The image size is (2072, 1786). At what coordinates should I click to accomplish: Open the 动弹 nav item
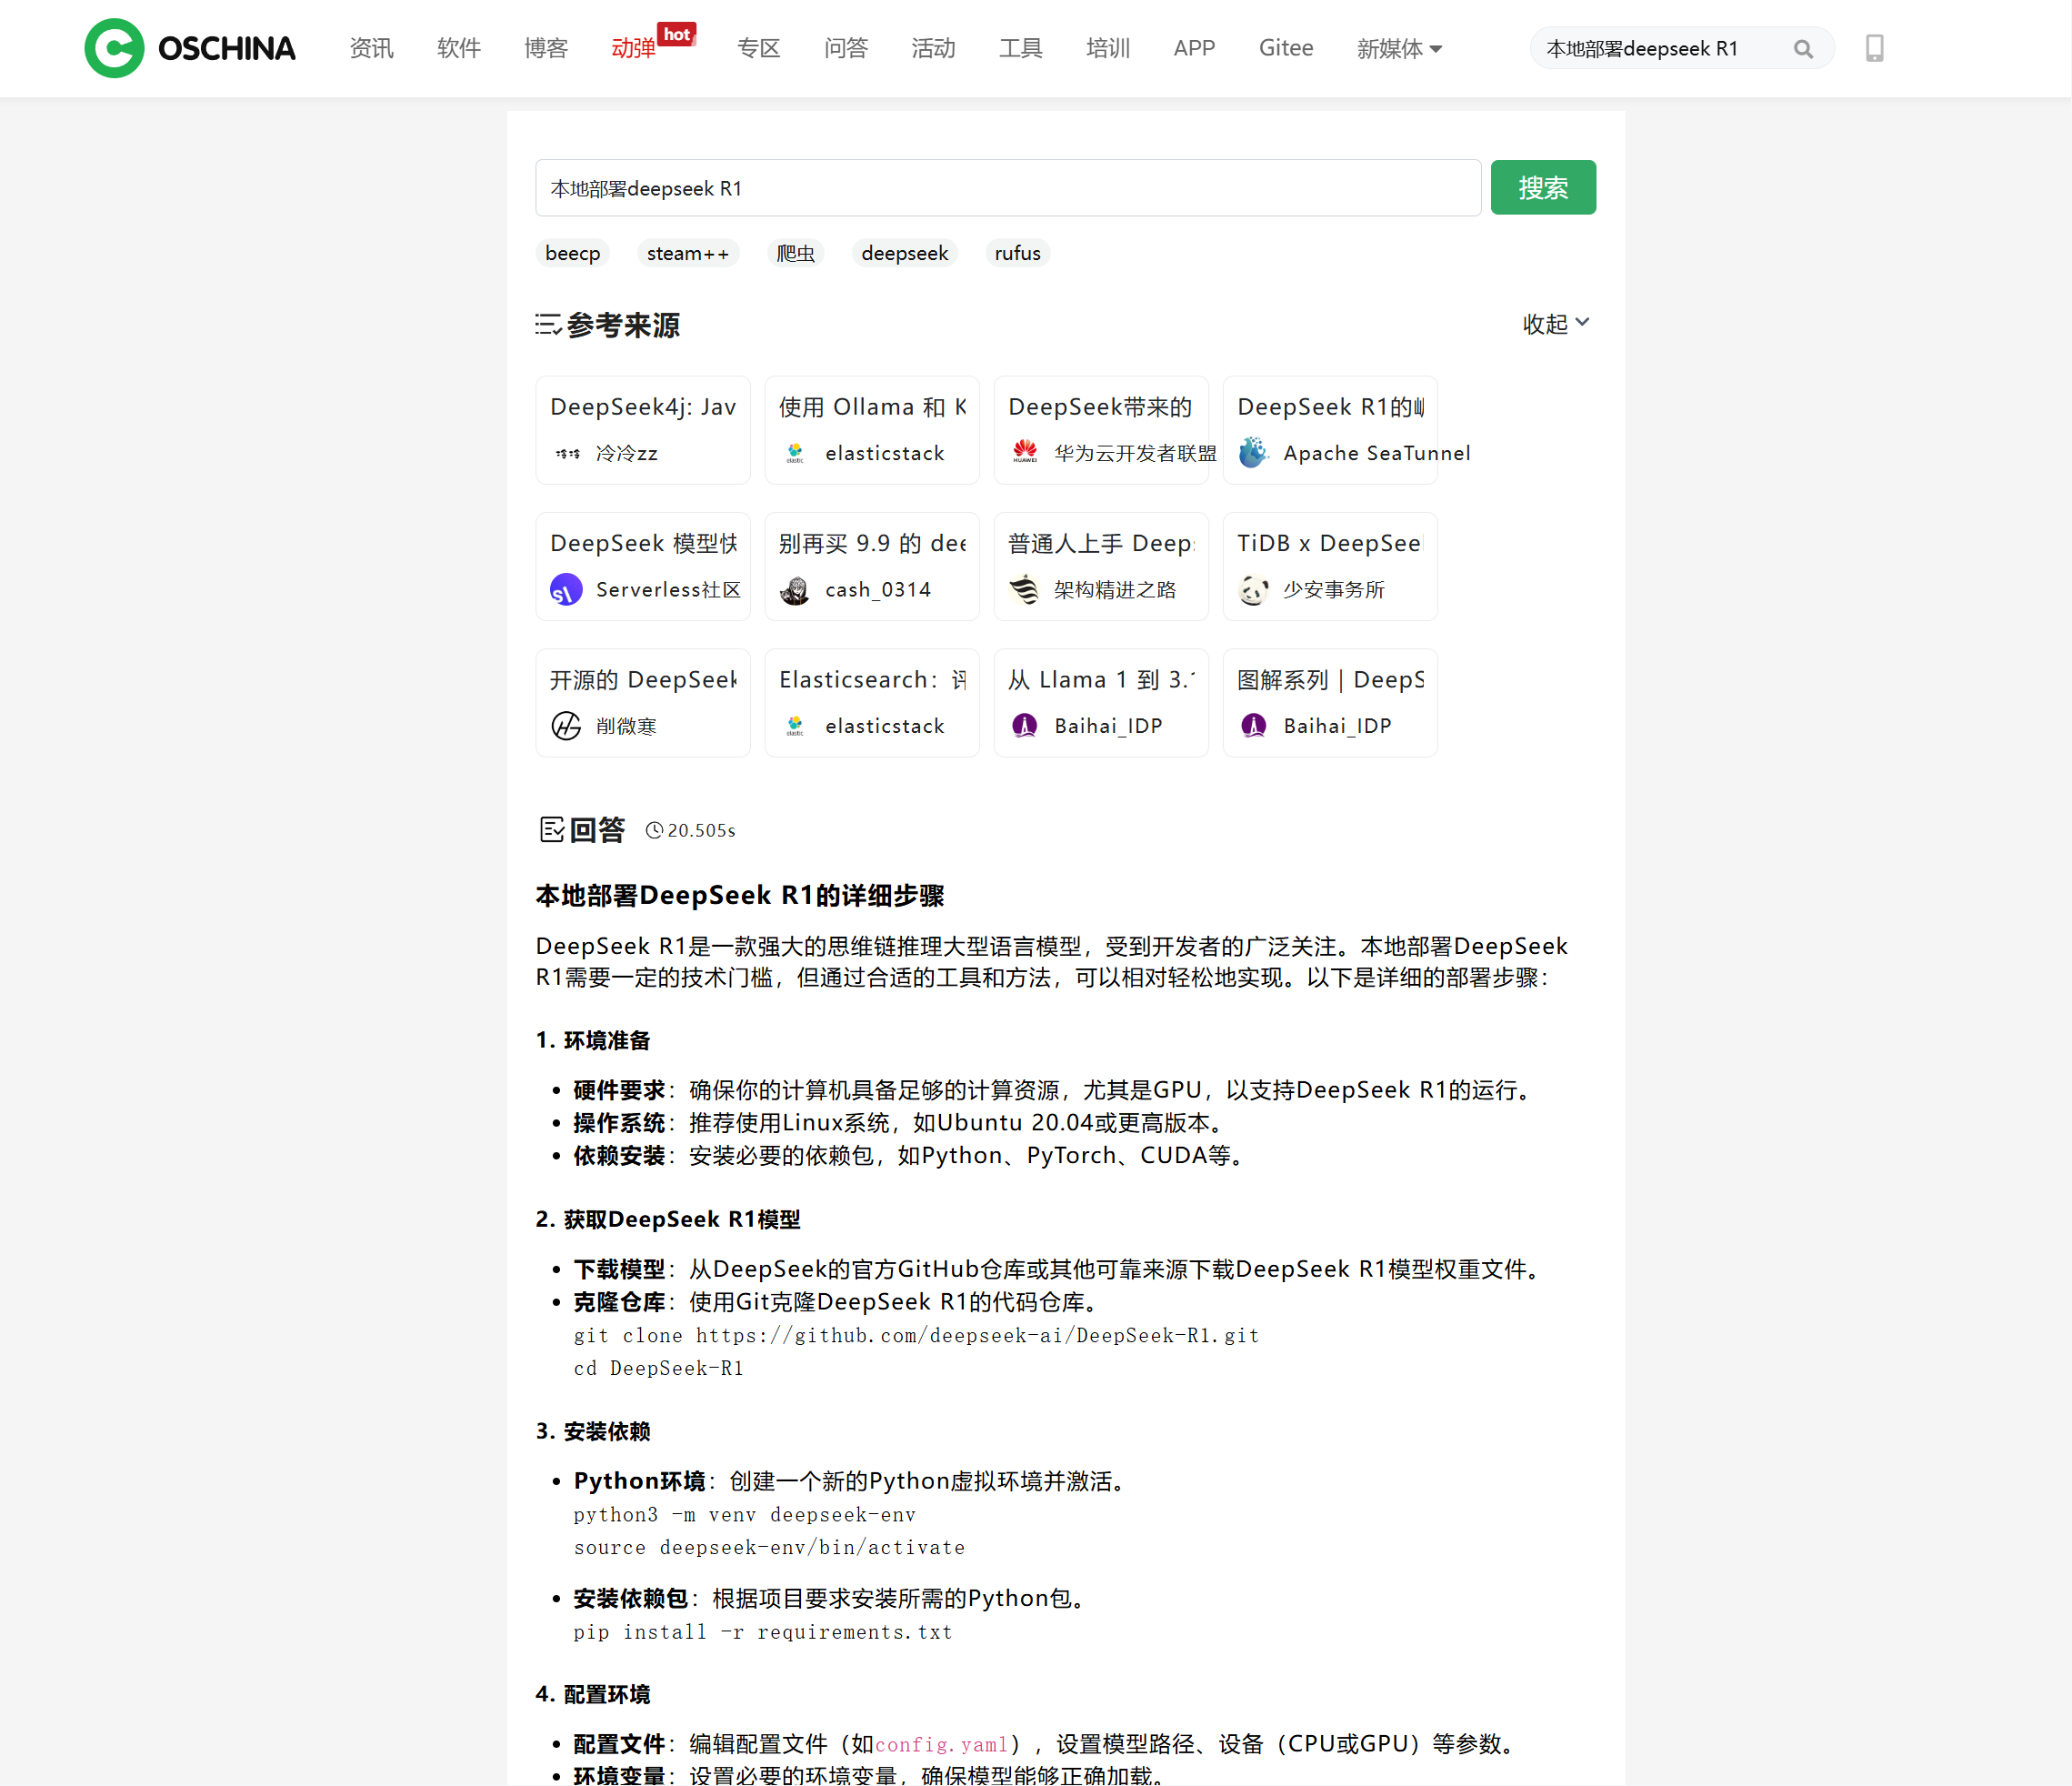(633, 48)
